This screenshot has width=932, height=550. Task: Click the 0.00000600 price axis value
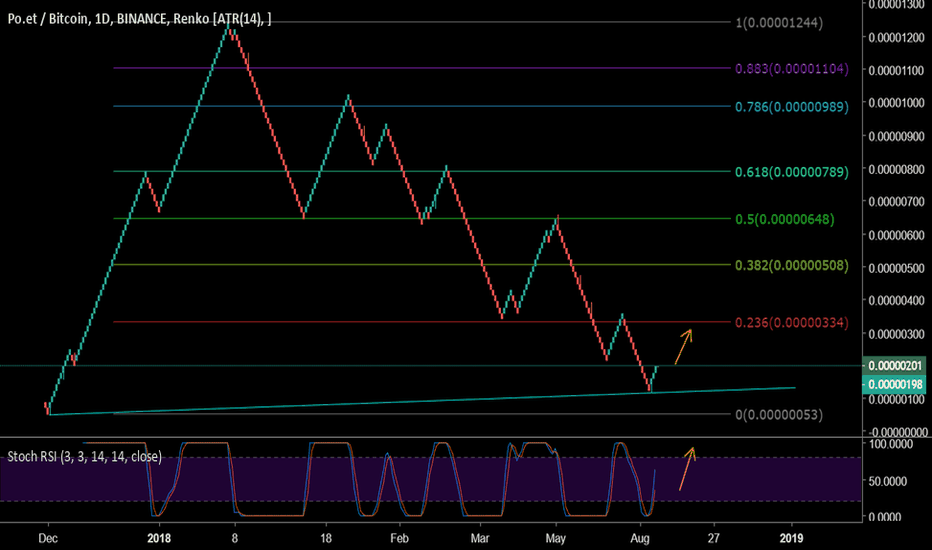click(x=896, y=235)
